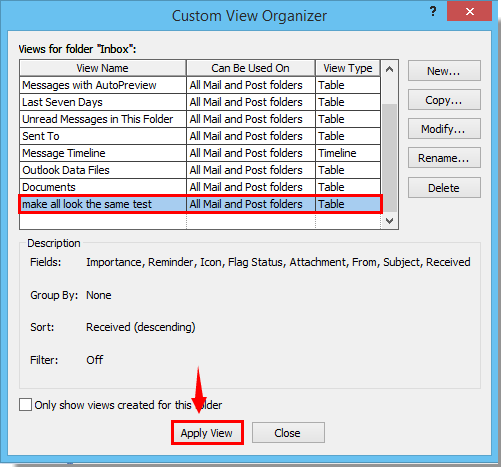Click the Rename... button
Viewport: 501px width, 467px height.
tap(444, 158)
